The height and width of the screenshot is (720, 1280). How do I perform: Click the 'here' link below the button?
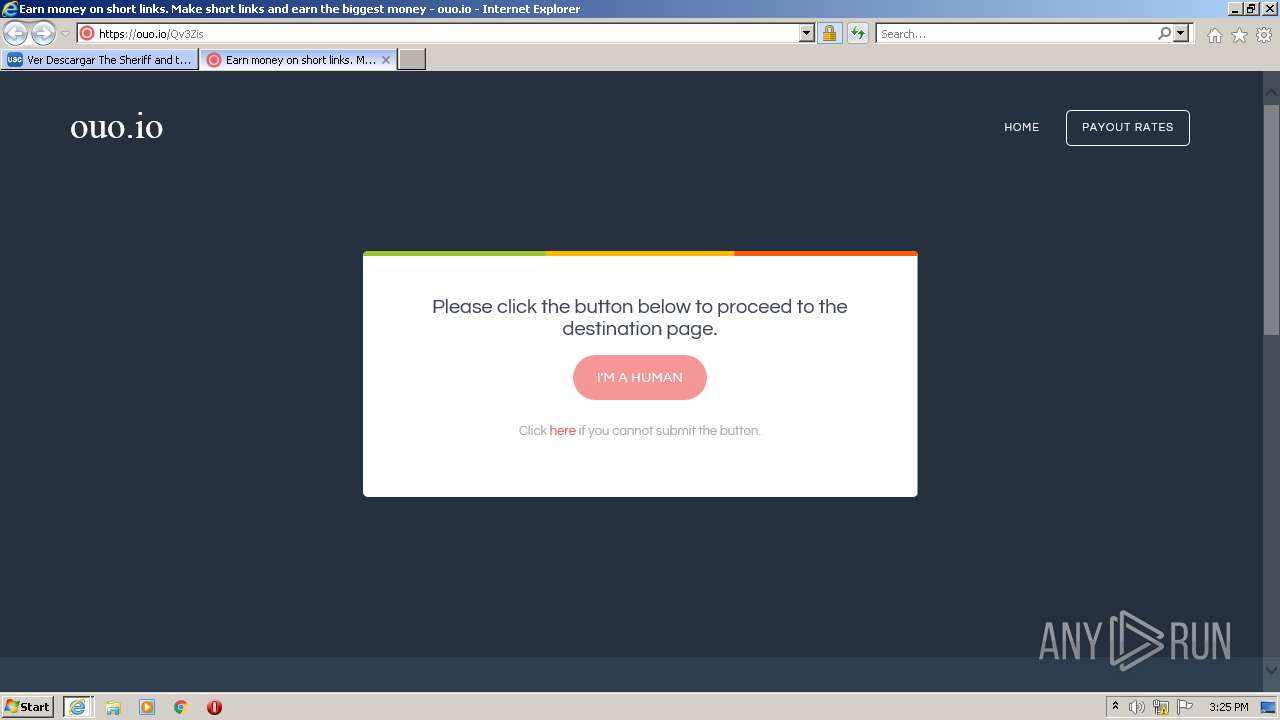point(562,431)
